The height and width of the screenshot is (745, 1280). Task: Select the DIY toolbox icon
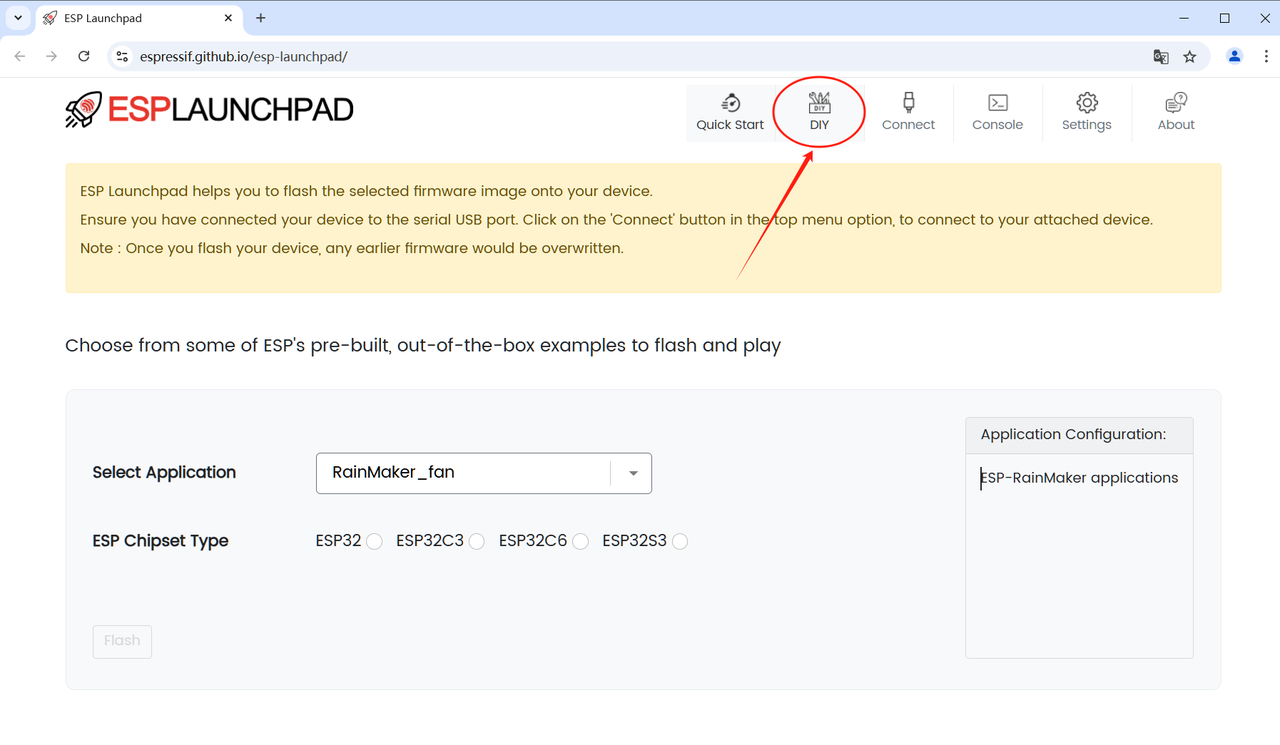pyautogui.click(x=819, y=102)
